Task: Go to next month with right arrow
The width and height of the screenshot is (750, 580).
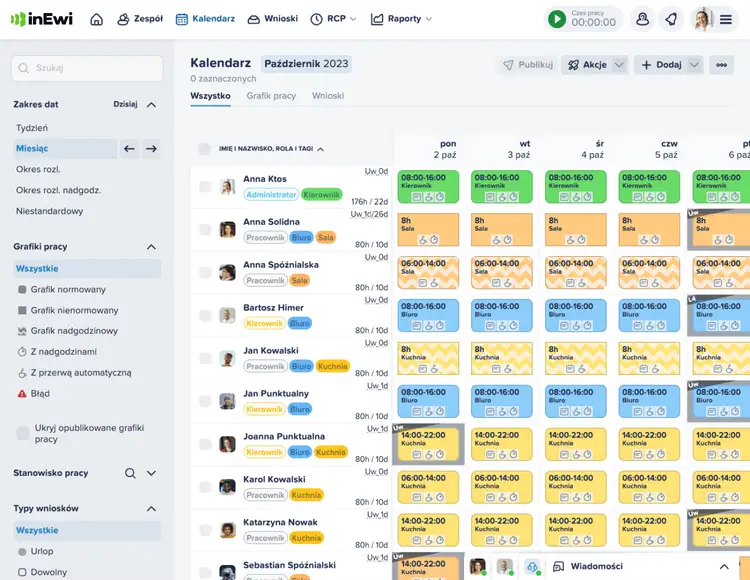Action: (151, 149)
